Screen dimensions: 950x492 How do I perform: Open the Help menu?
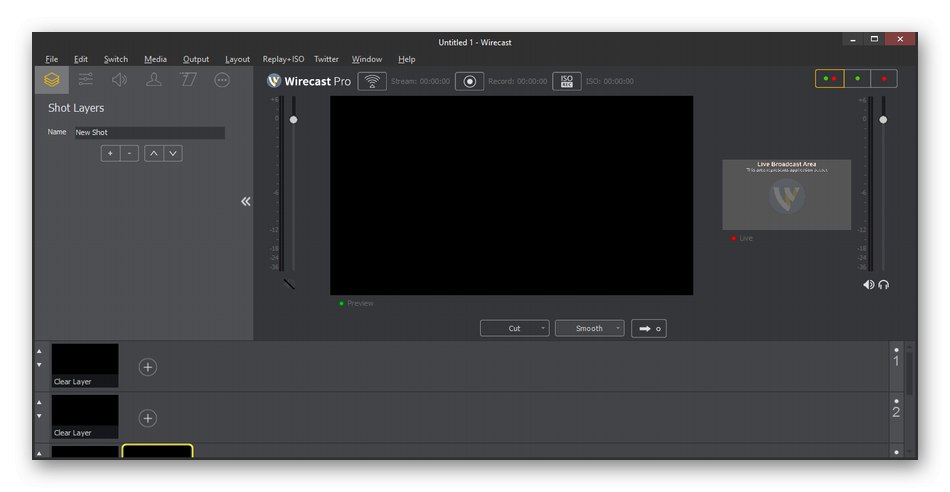coord(407,59)
